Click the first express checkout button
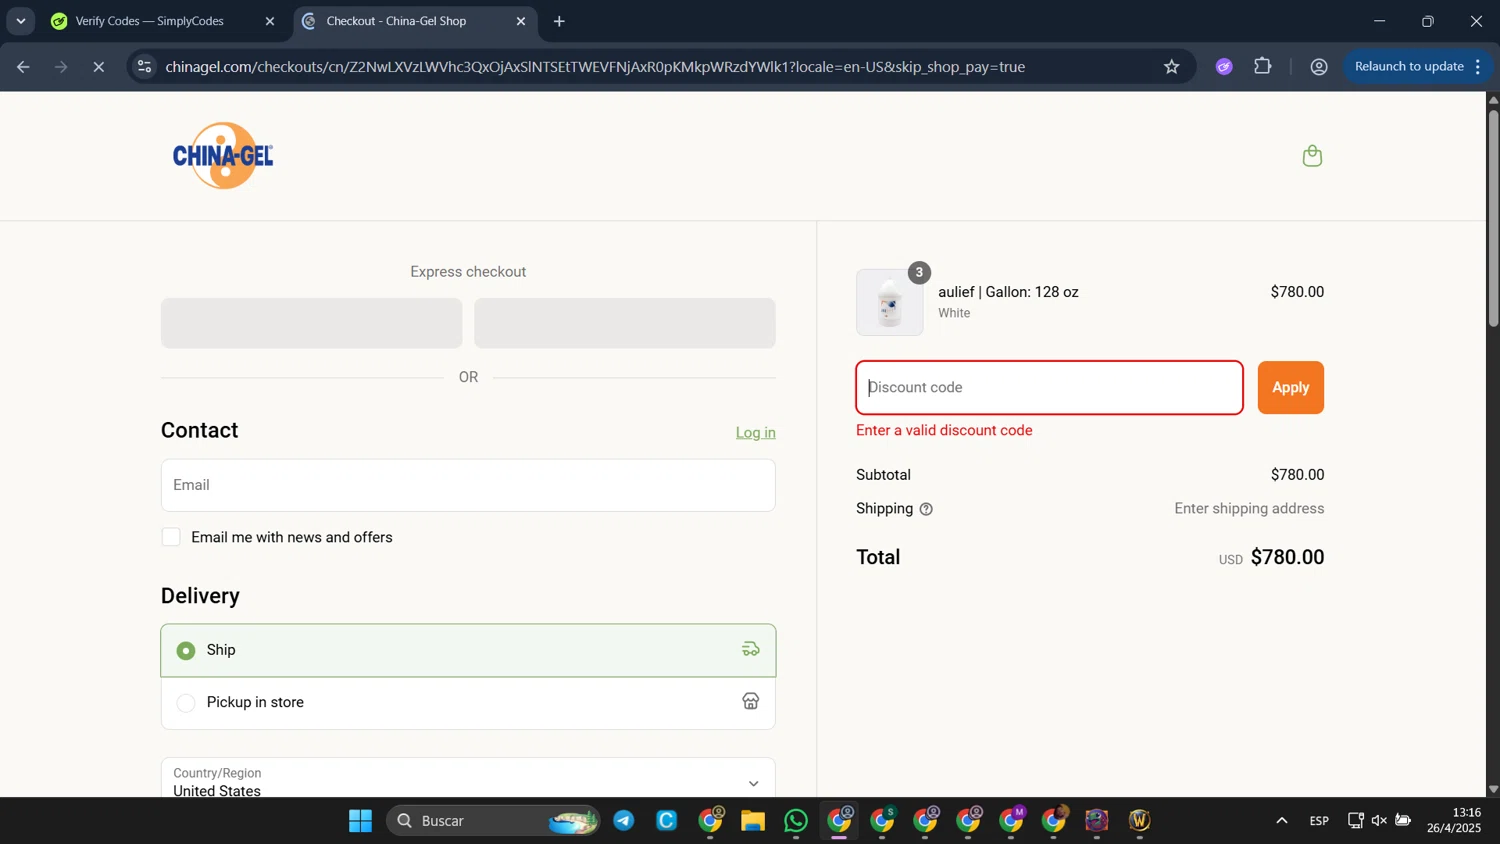The height and width of the screenshot is (844, 1500). pyautogui.click(x=312, y=323)
